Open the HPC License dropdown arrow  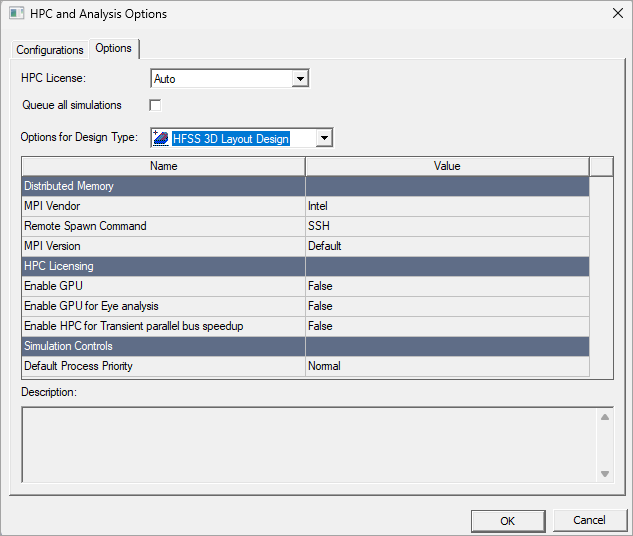300,79
